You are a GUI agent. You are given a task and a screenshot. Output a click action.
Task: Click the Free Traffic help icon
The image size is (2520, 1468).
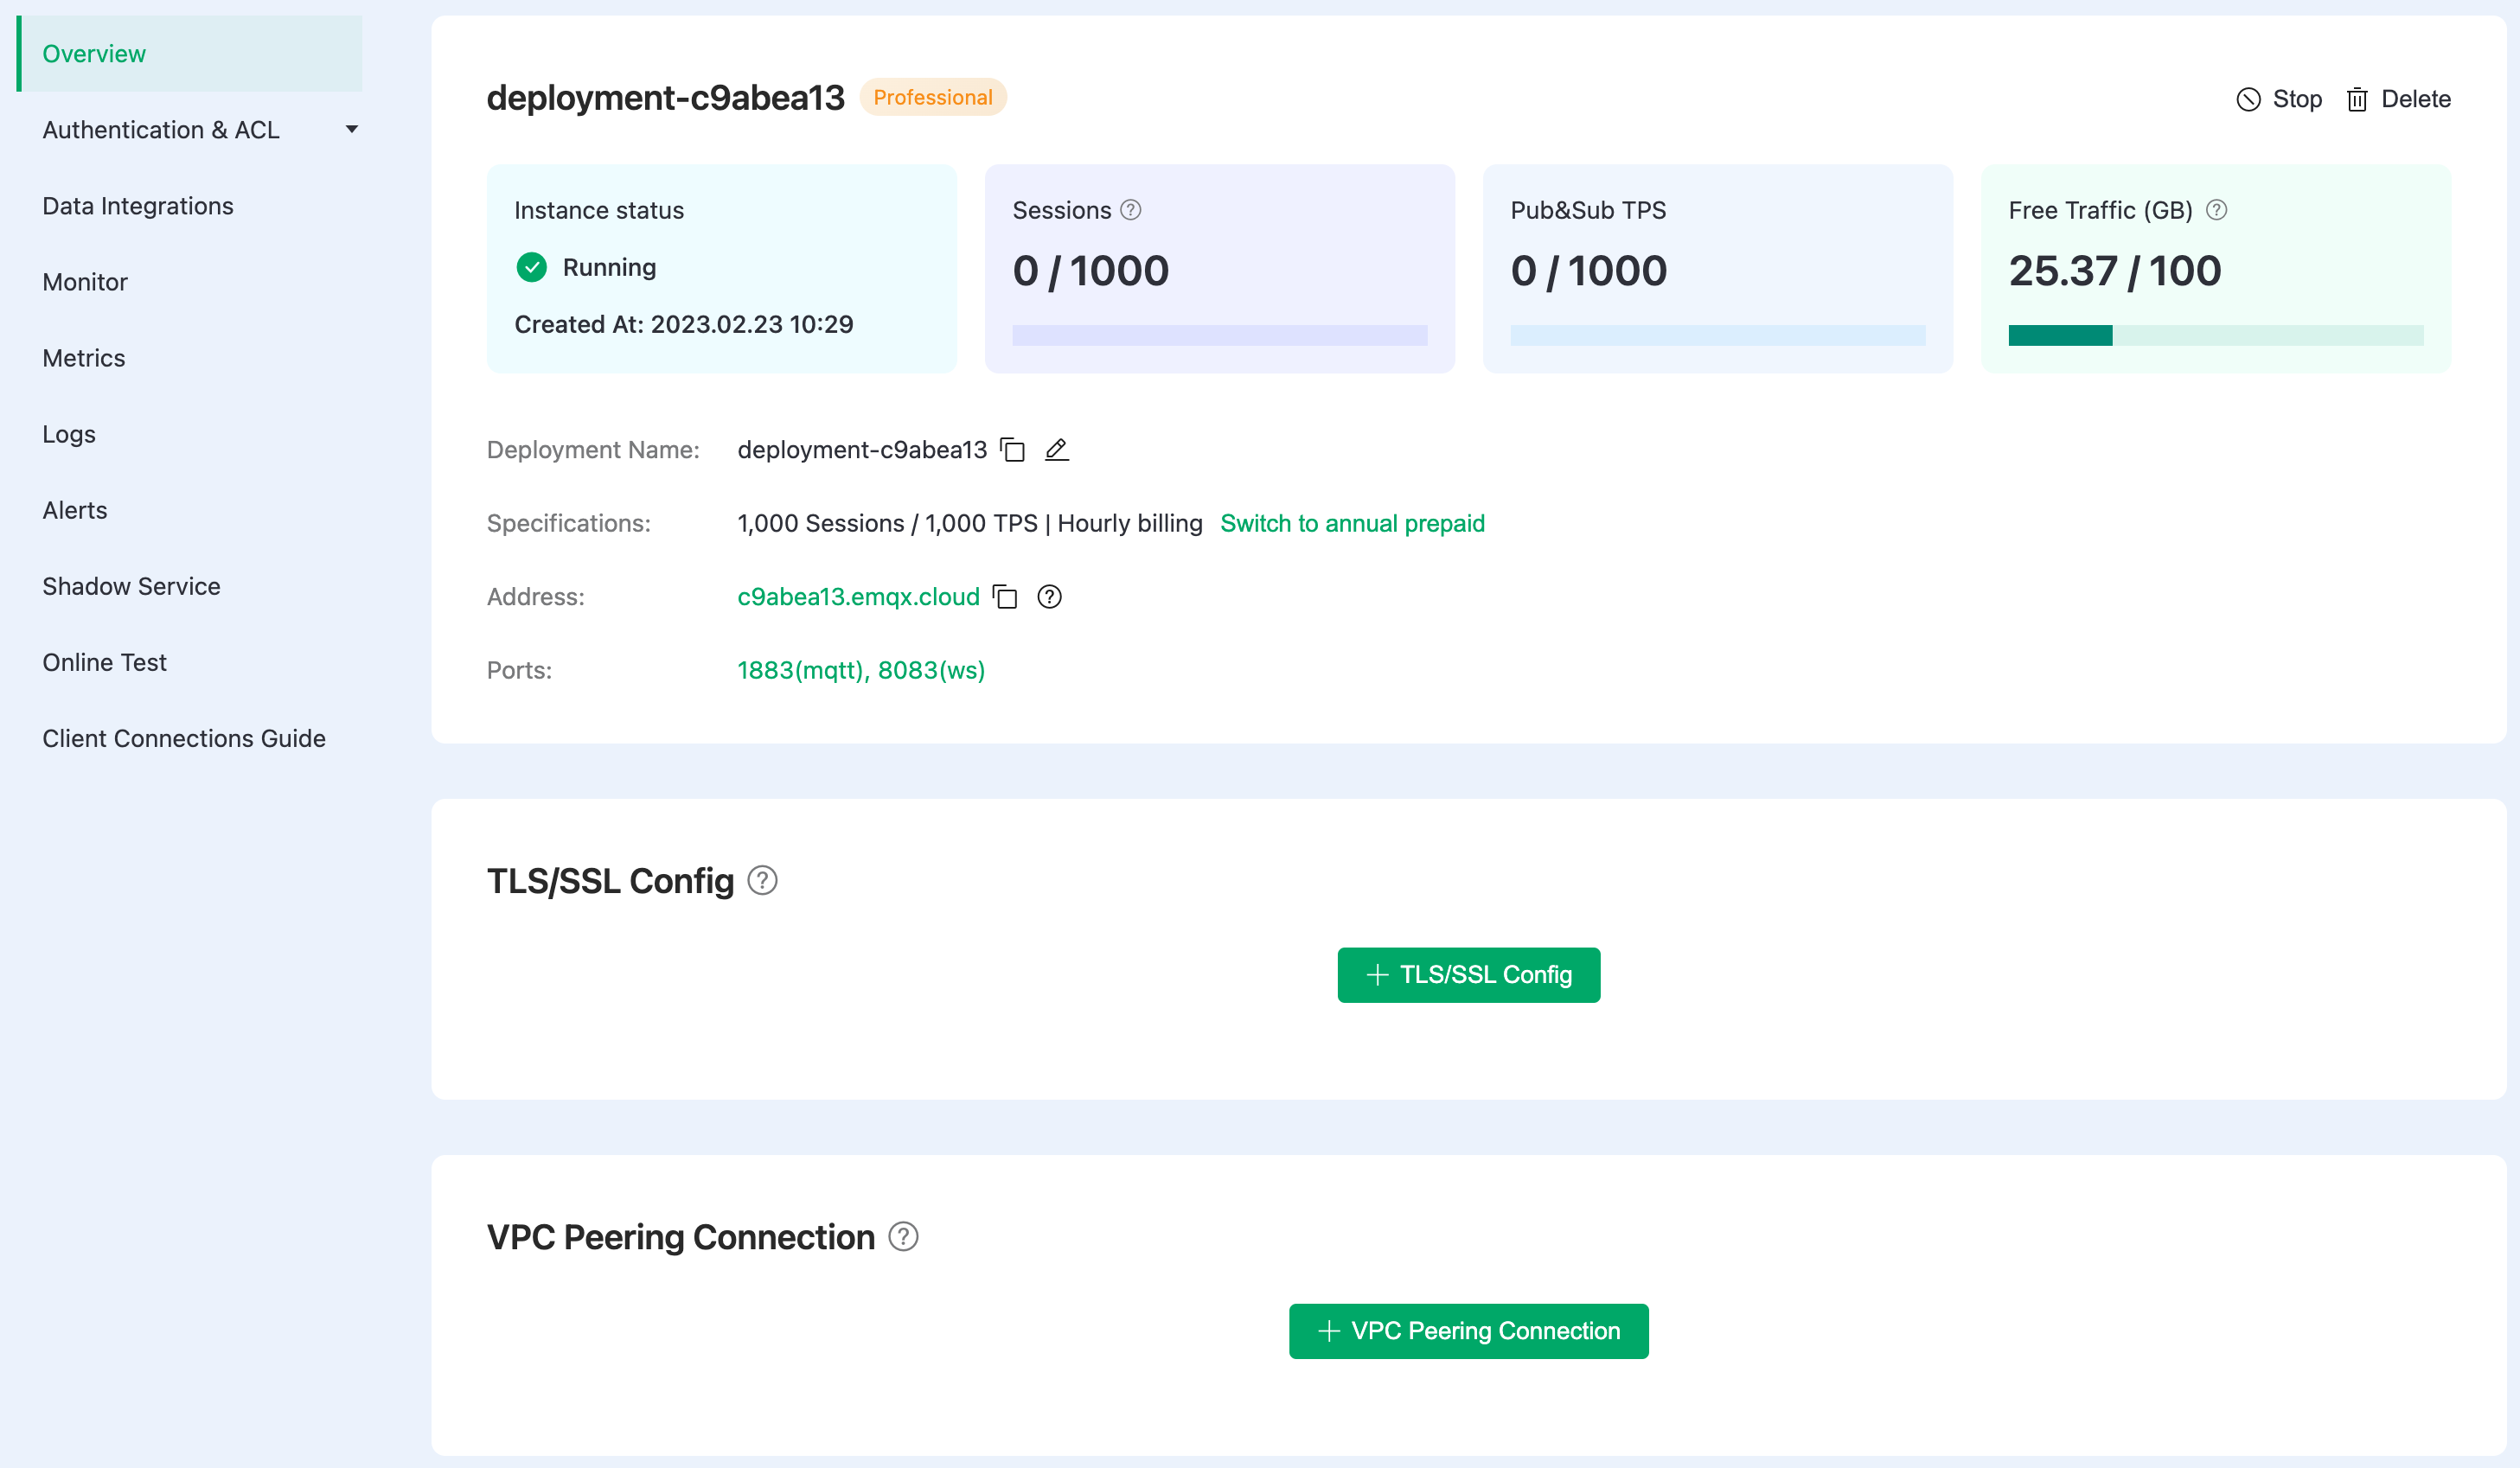[x=2216, y=210]
